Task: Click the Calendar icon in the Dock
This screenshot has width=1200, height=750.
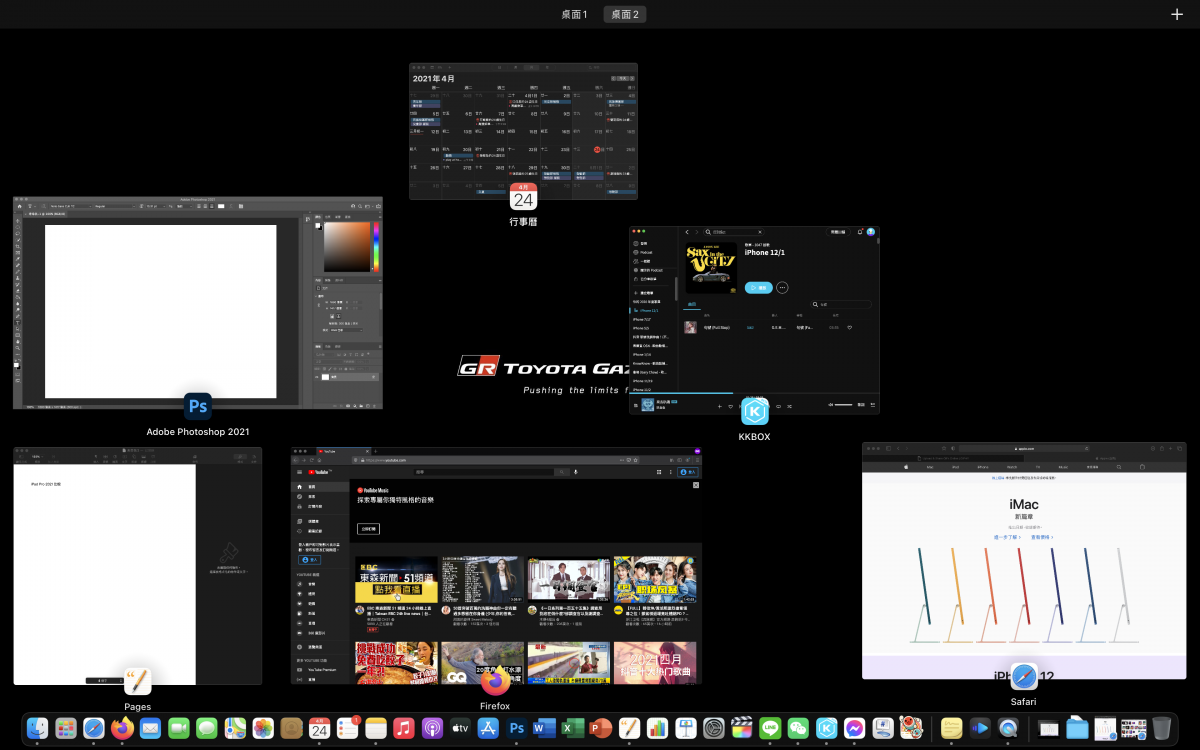Action: (x=319, y=729)
